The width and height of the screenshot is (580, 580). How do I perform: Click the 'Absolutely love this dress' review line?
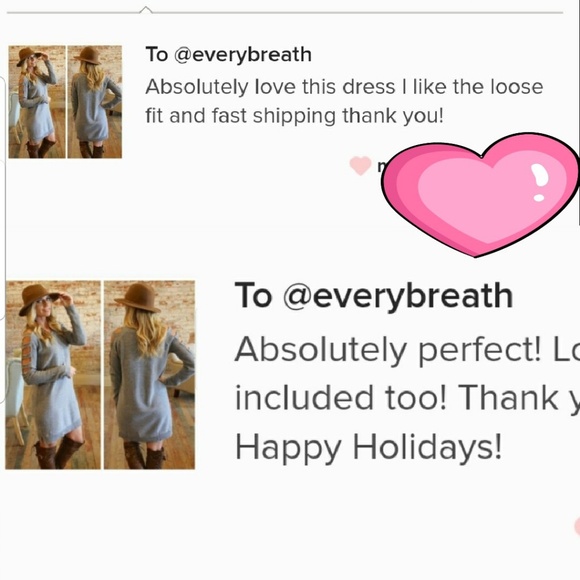click(x=344, y=87)
